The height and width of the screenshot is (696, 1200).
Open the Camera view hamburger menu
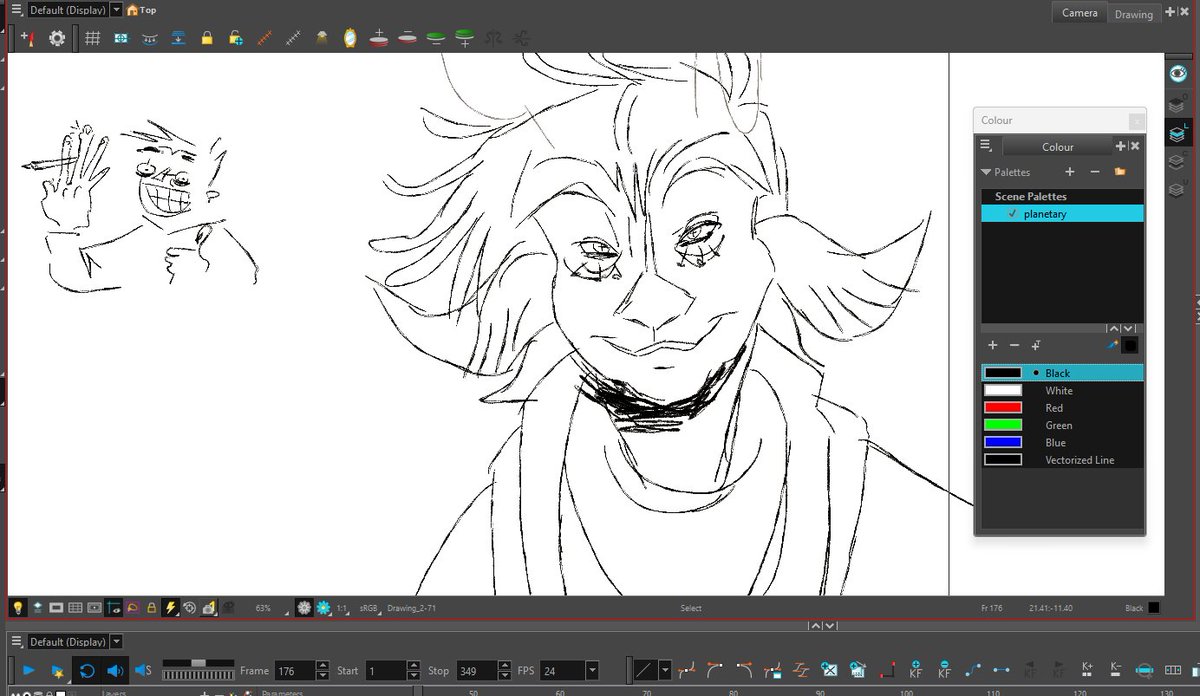pyautogui.click(x=17, y=9)
